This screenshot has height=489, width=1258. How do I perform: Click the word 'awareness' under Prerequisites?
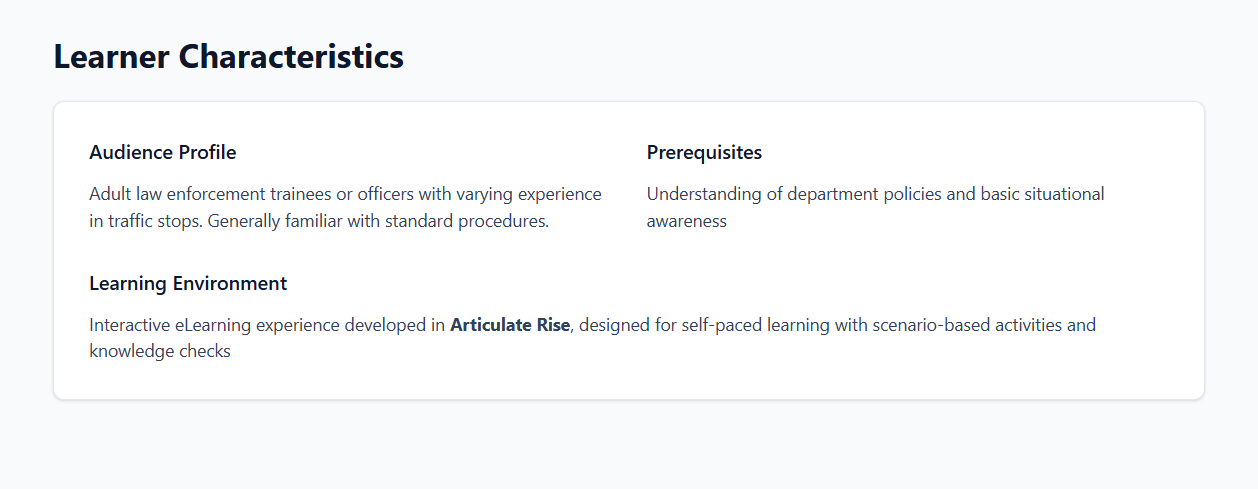coord(686,221)
